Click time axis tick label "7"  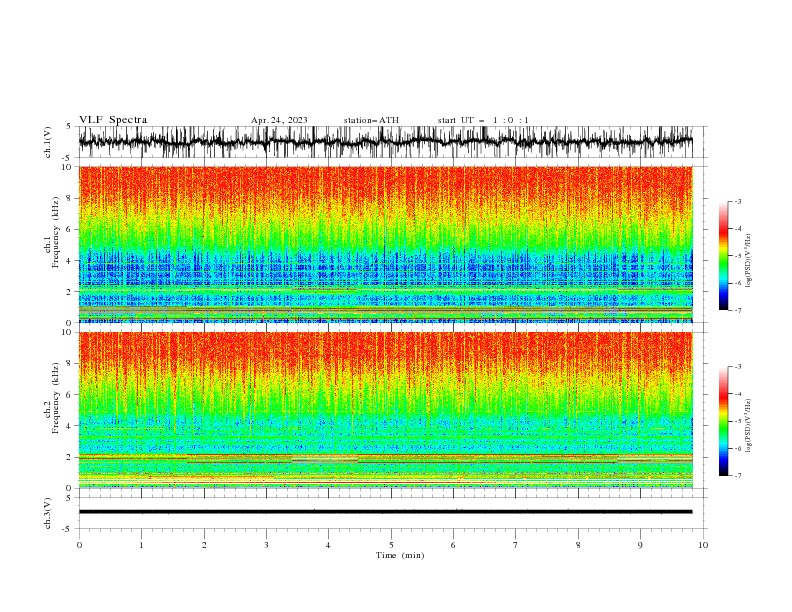pos(516,545)
